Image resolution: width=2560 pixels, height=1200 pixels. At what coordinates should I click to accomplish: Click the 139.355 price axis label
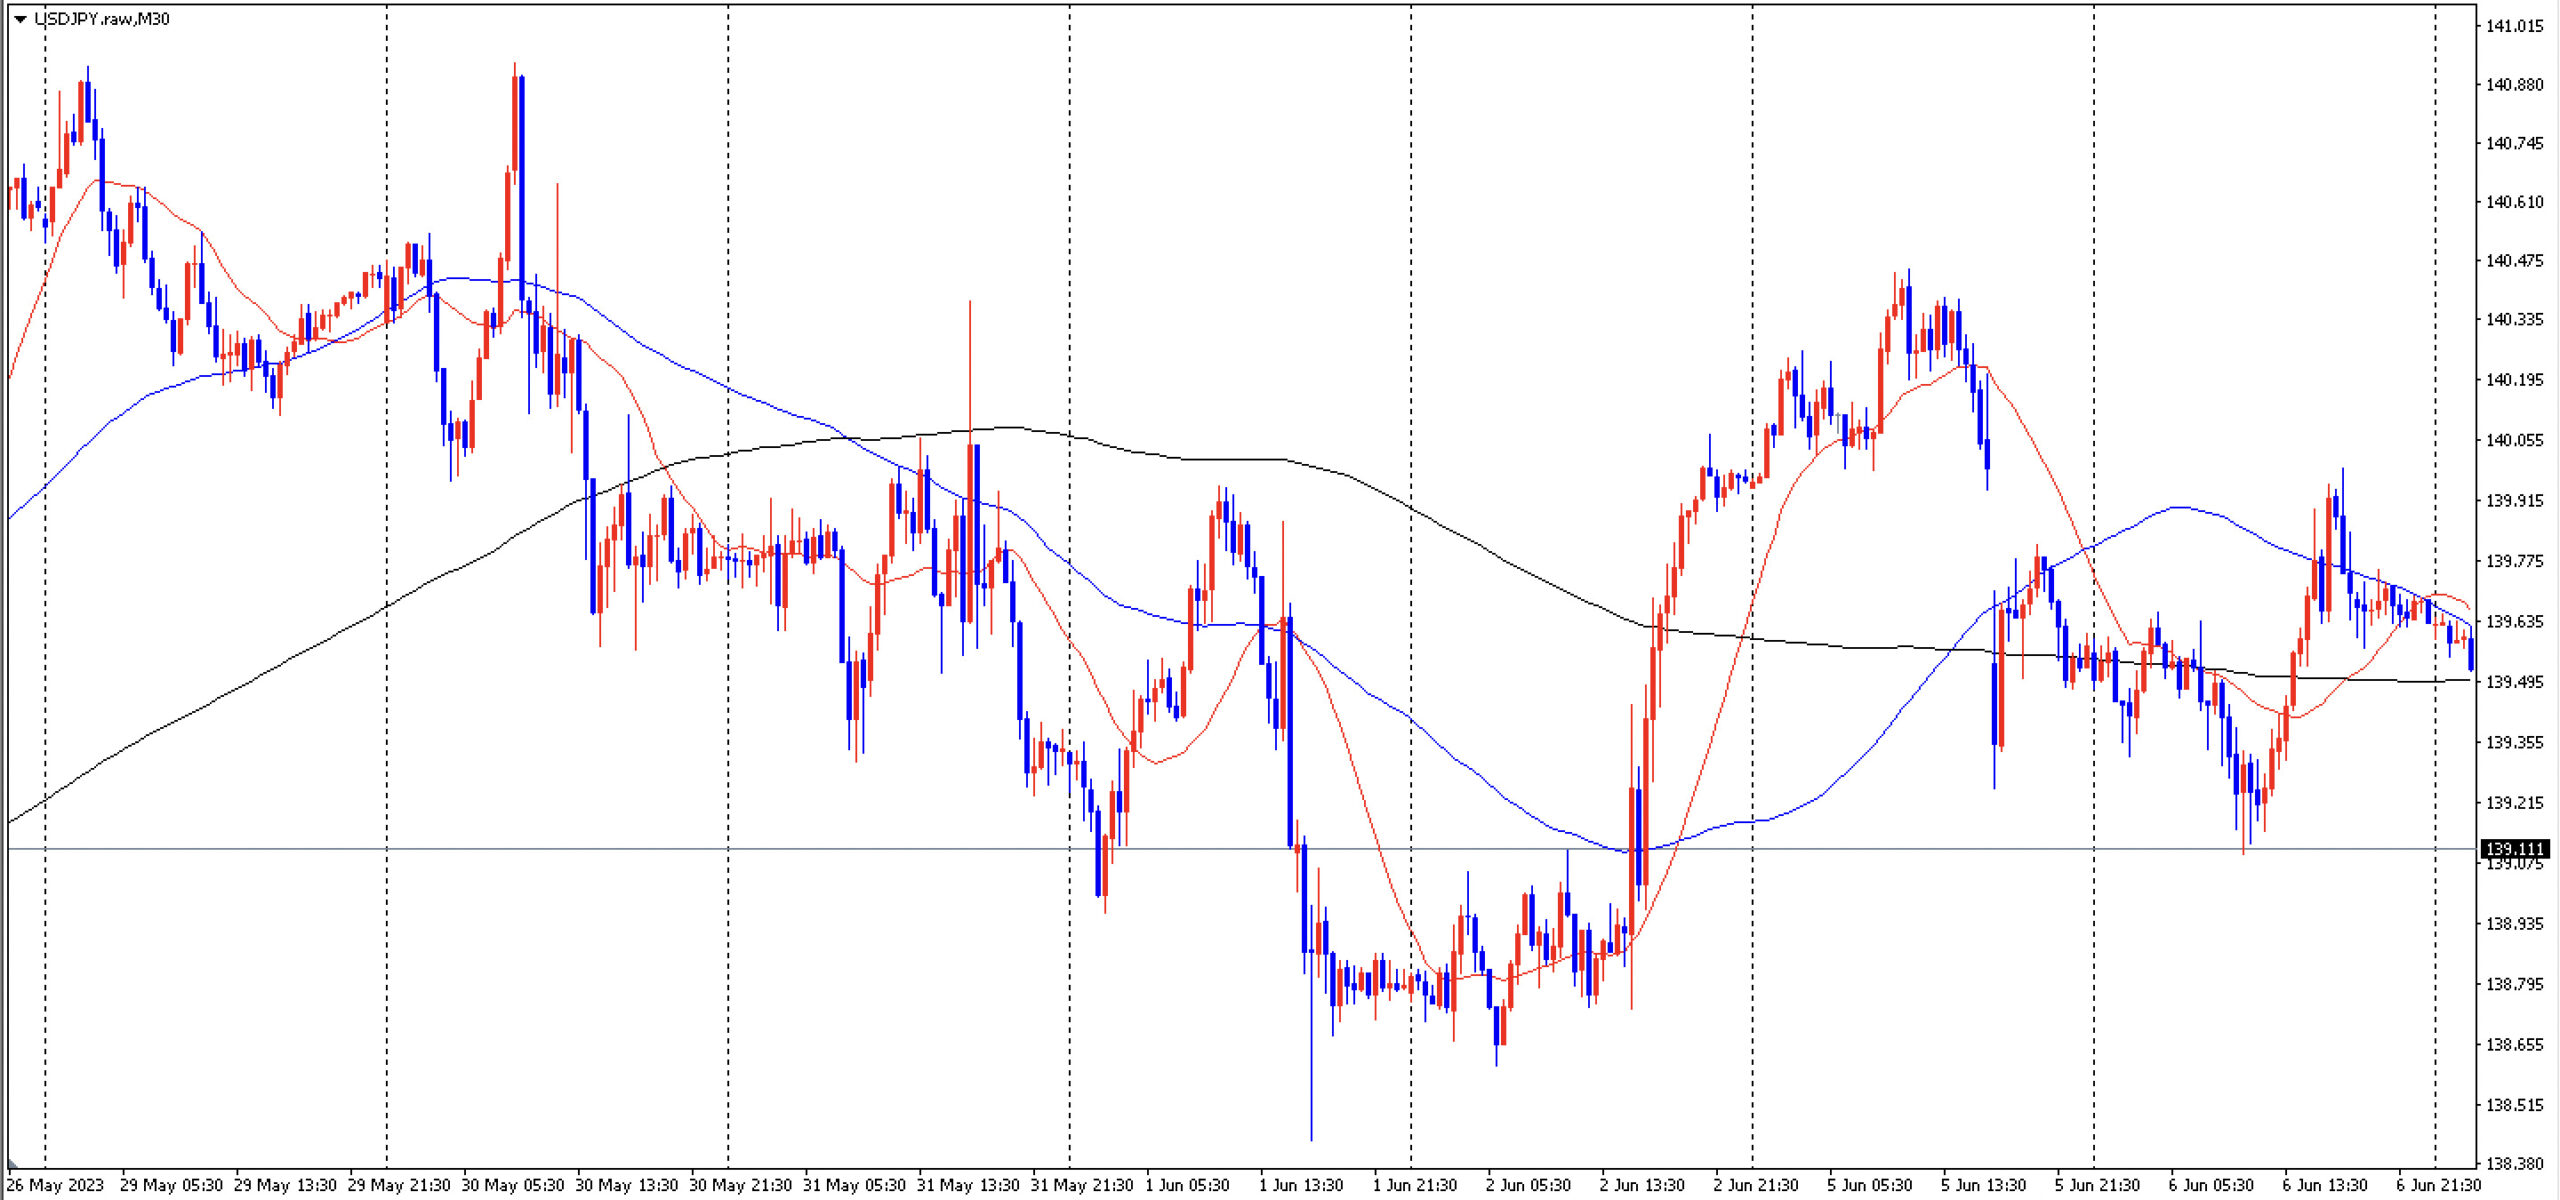(x=2514, y=742)
